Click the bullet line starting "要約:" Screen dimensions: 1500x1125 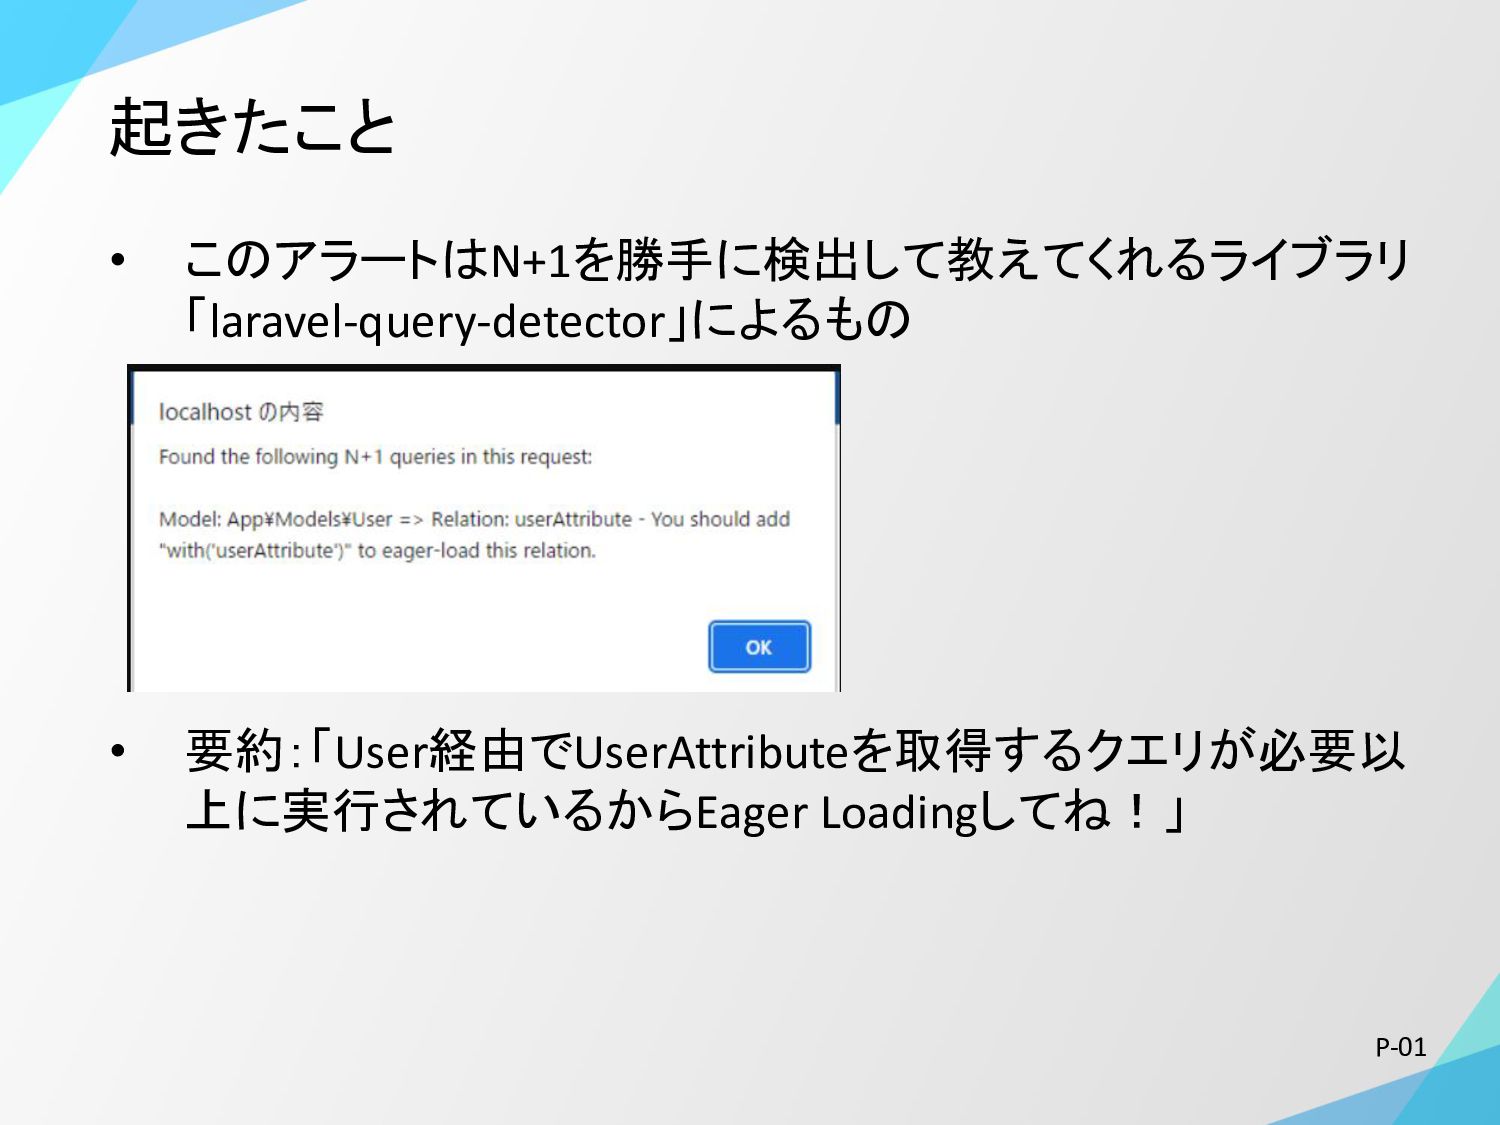click(x=796, y=751)
